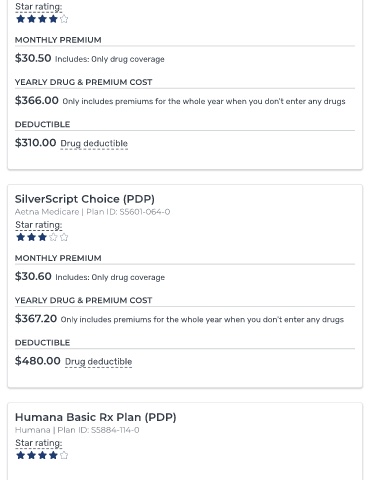Click the $366.00 yearly cost amount
This screenshot has height=480, width=370.
[37, 100]
